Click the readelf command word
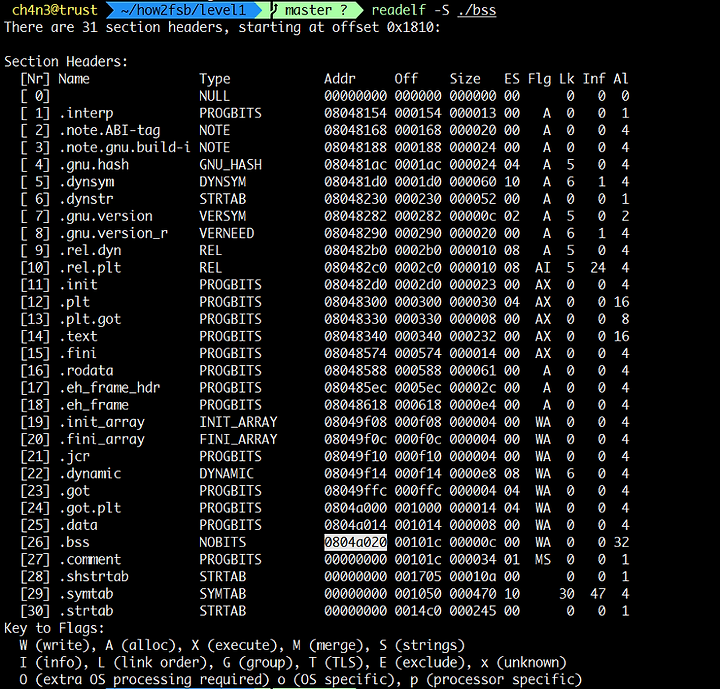 pos(399,10)
